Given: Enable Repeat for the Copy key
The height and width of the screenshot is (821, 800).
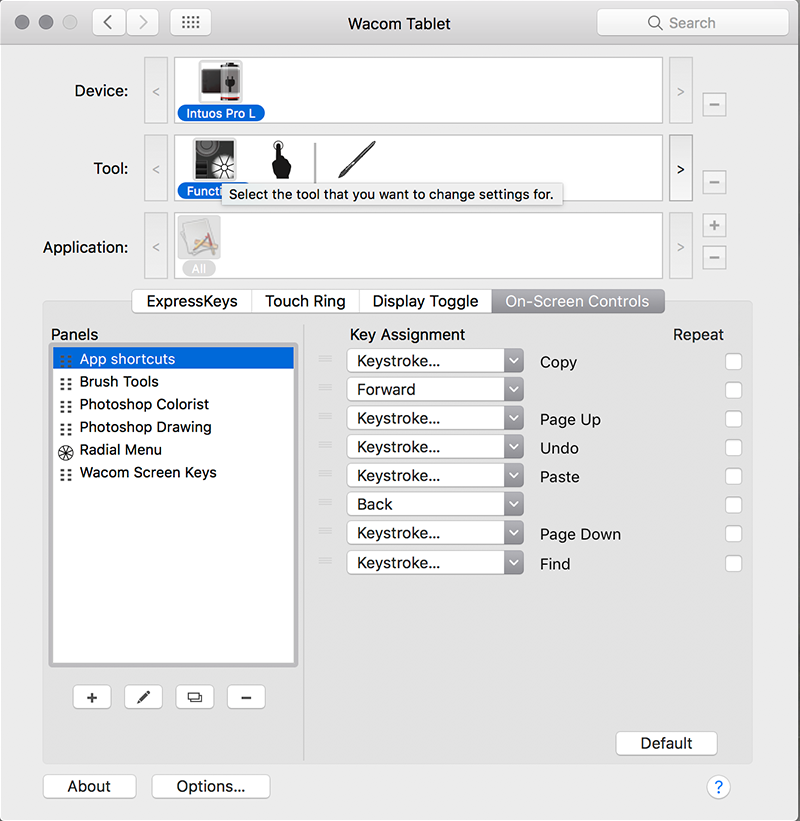Looking at the screenshot, I should tap(734, 361).
